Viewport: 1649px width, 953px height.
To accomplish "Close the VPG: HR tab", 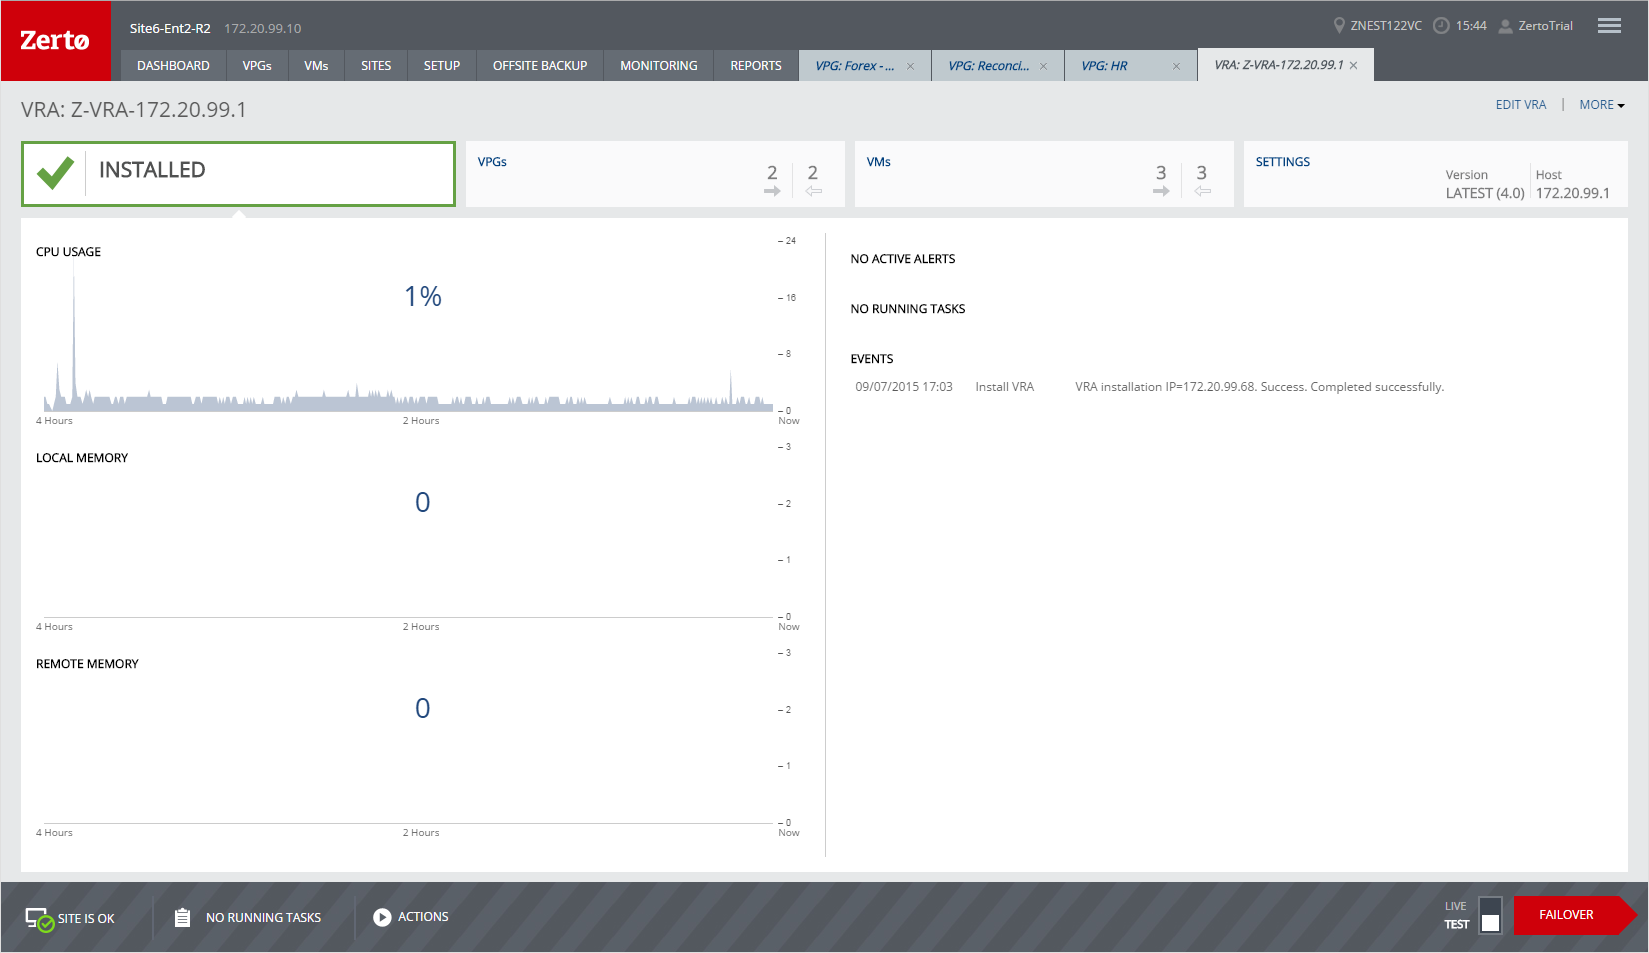I will tap(1176, 66).
